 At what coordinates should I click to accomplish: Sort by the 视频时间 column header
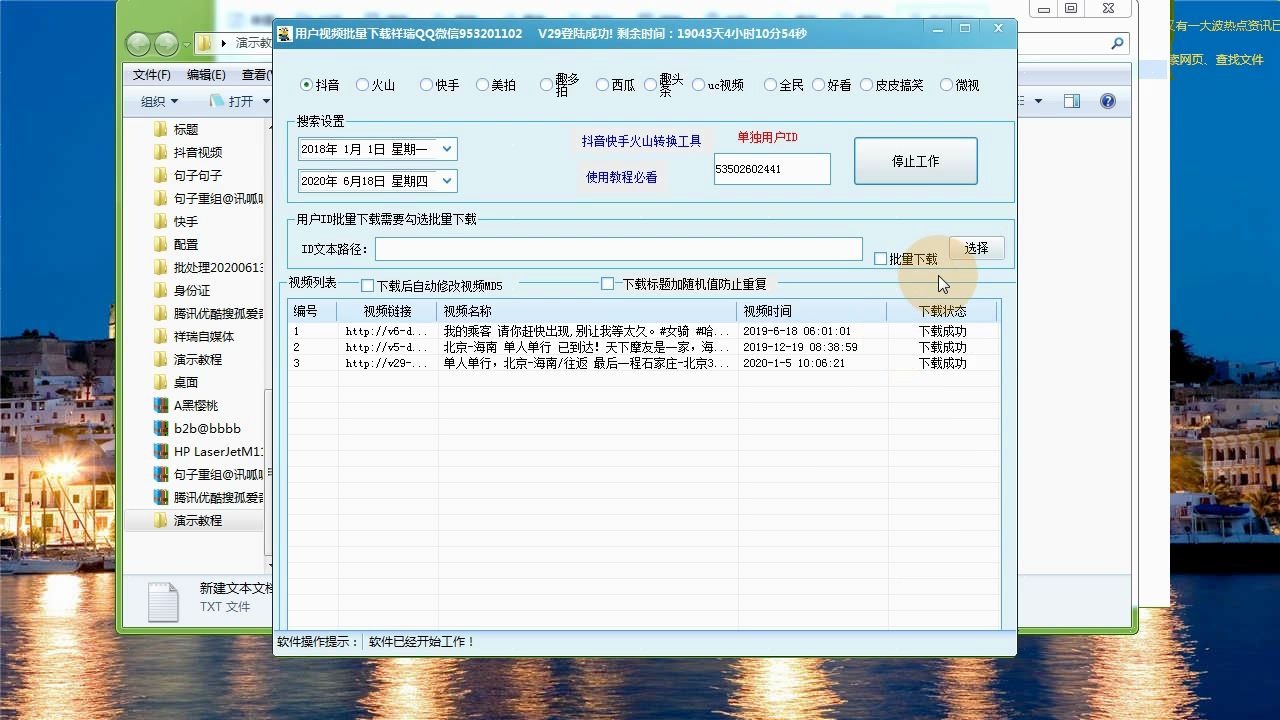point(812,311)
